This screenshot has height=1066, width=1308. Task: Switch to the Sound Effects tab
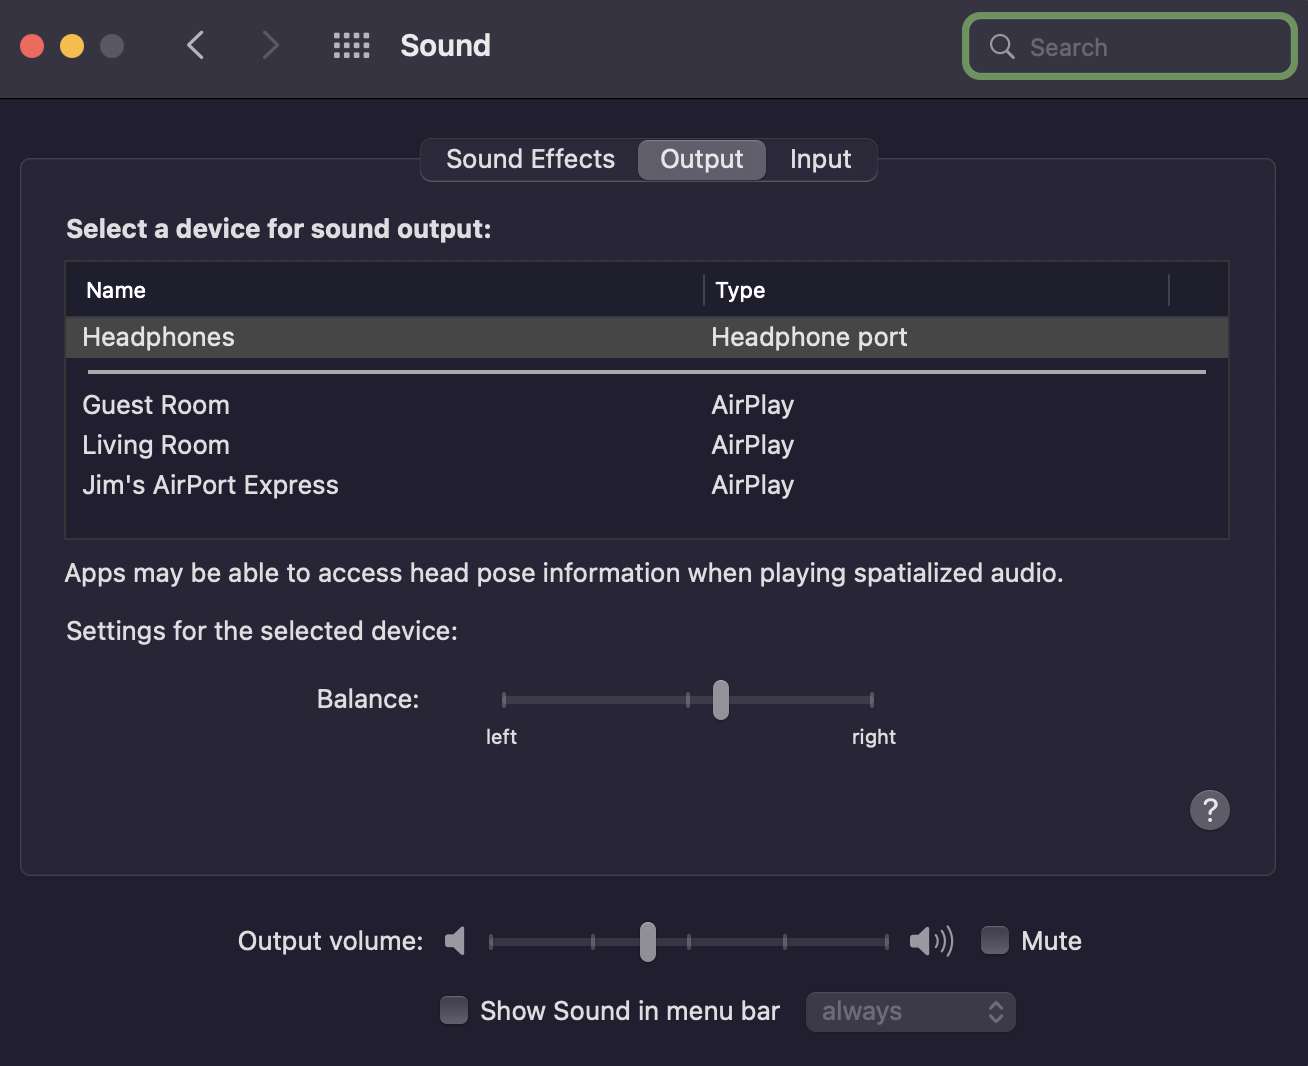pyautogui.click(x=530, y=160)
